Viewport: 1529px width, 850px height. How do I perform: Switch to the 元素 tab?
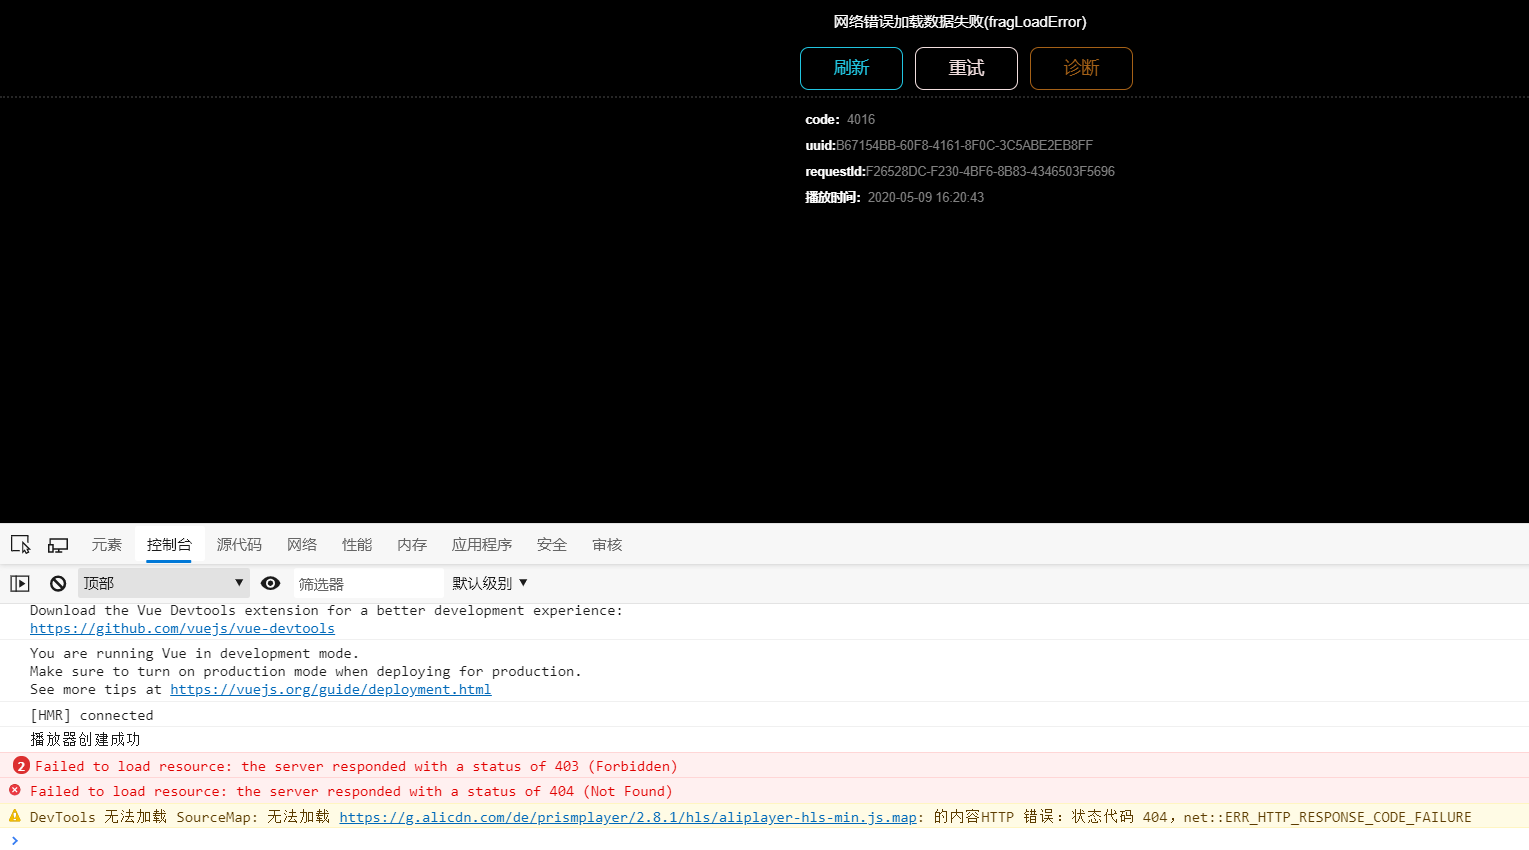pos(106,545)
